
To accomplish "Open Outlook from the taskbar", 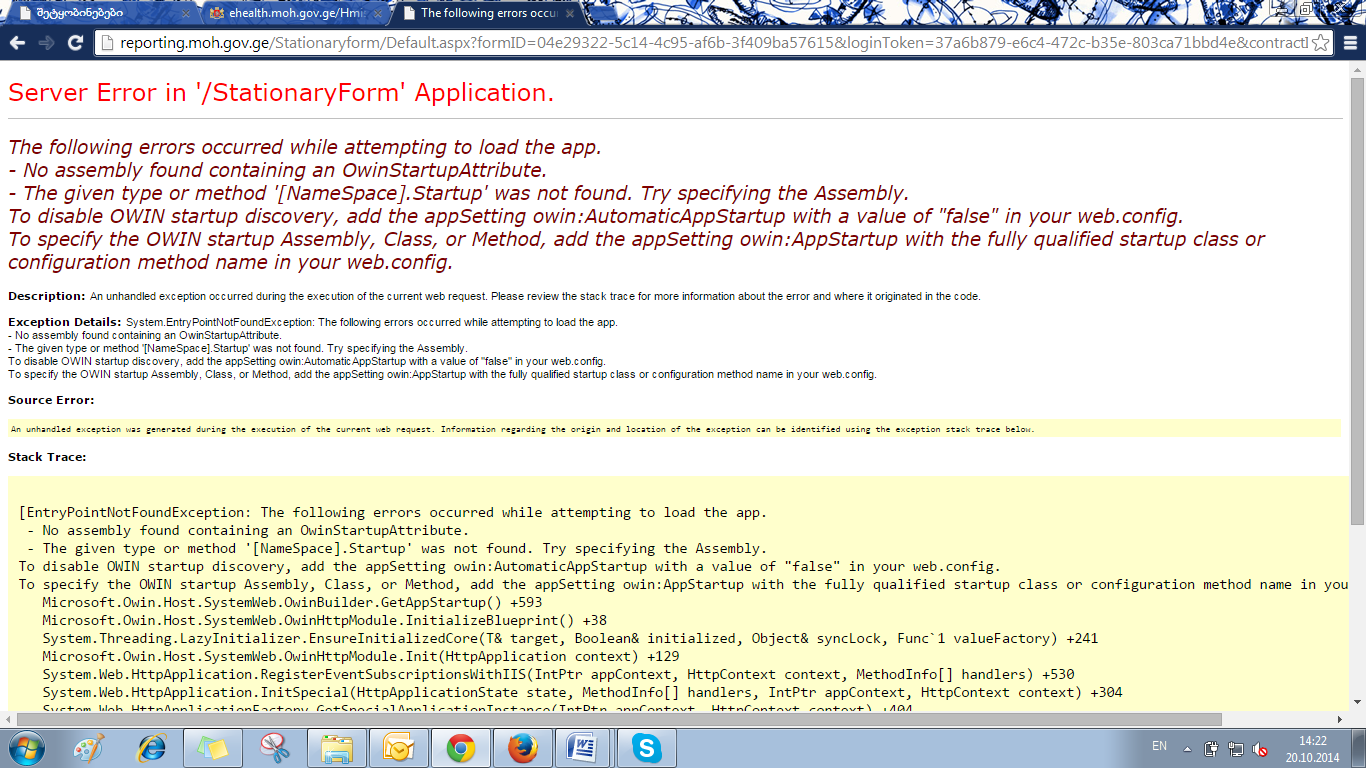I will [399, 748].
